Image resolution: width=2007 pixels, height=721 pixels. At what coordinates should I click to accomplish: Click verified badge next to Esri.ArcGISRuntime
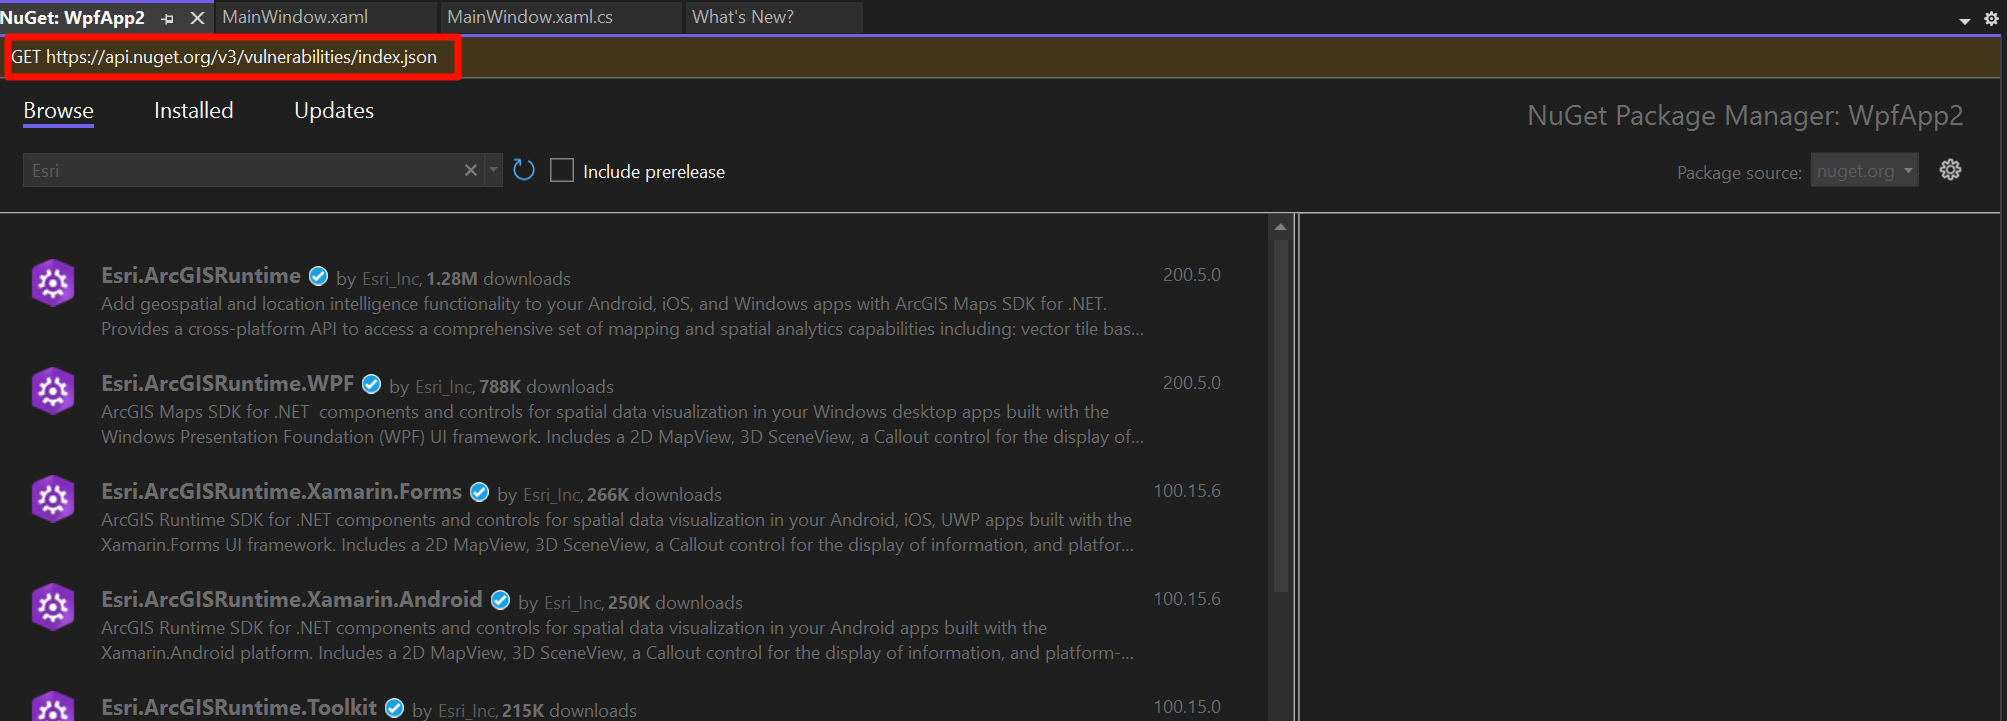[318, 277]
